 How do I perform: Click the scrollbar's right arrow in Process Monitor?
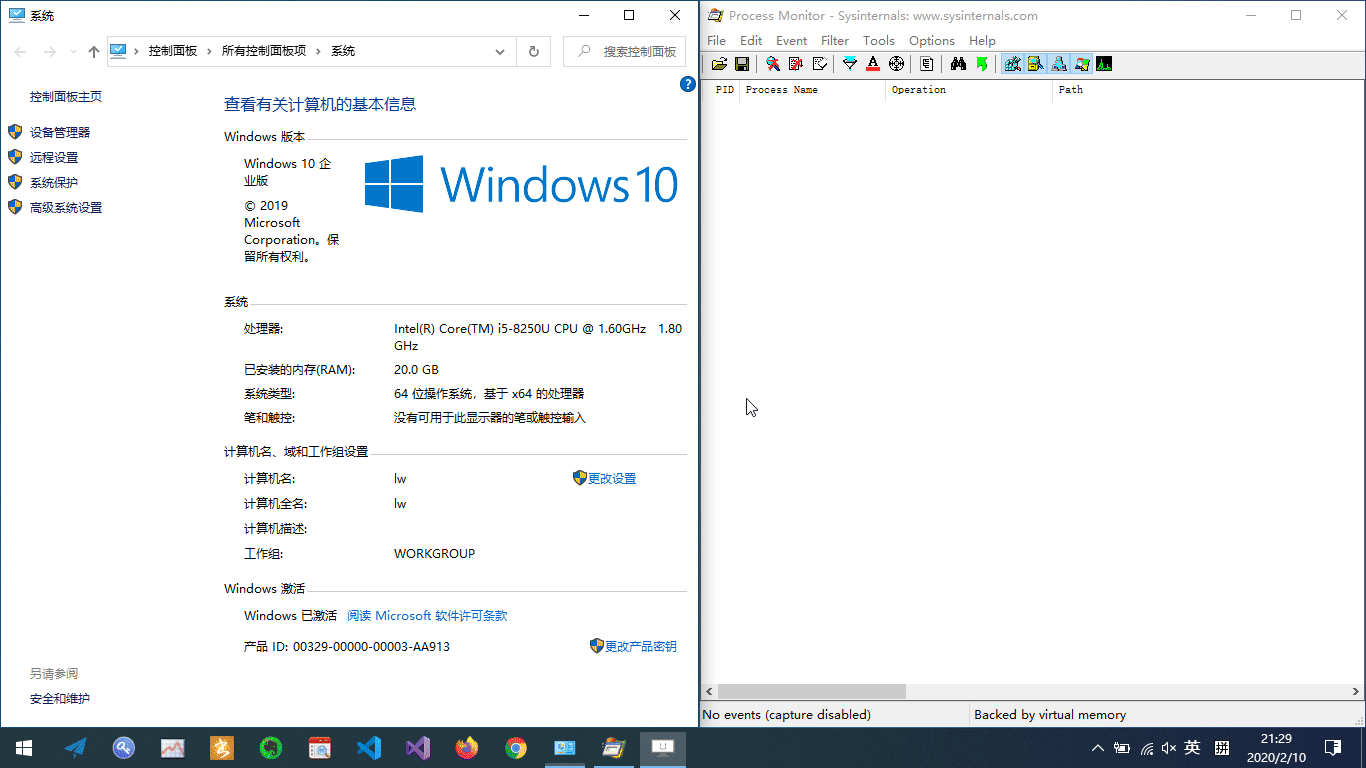point(1357,691)
